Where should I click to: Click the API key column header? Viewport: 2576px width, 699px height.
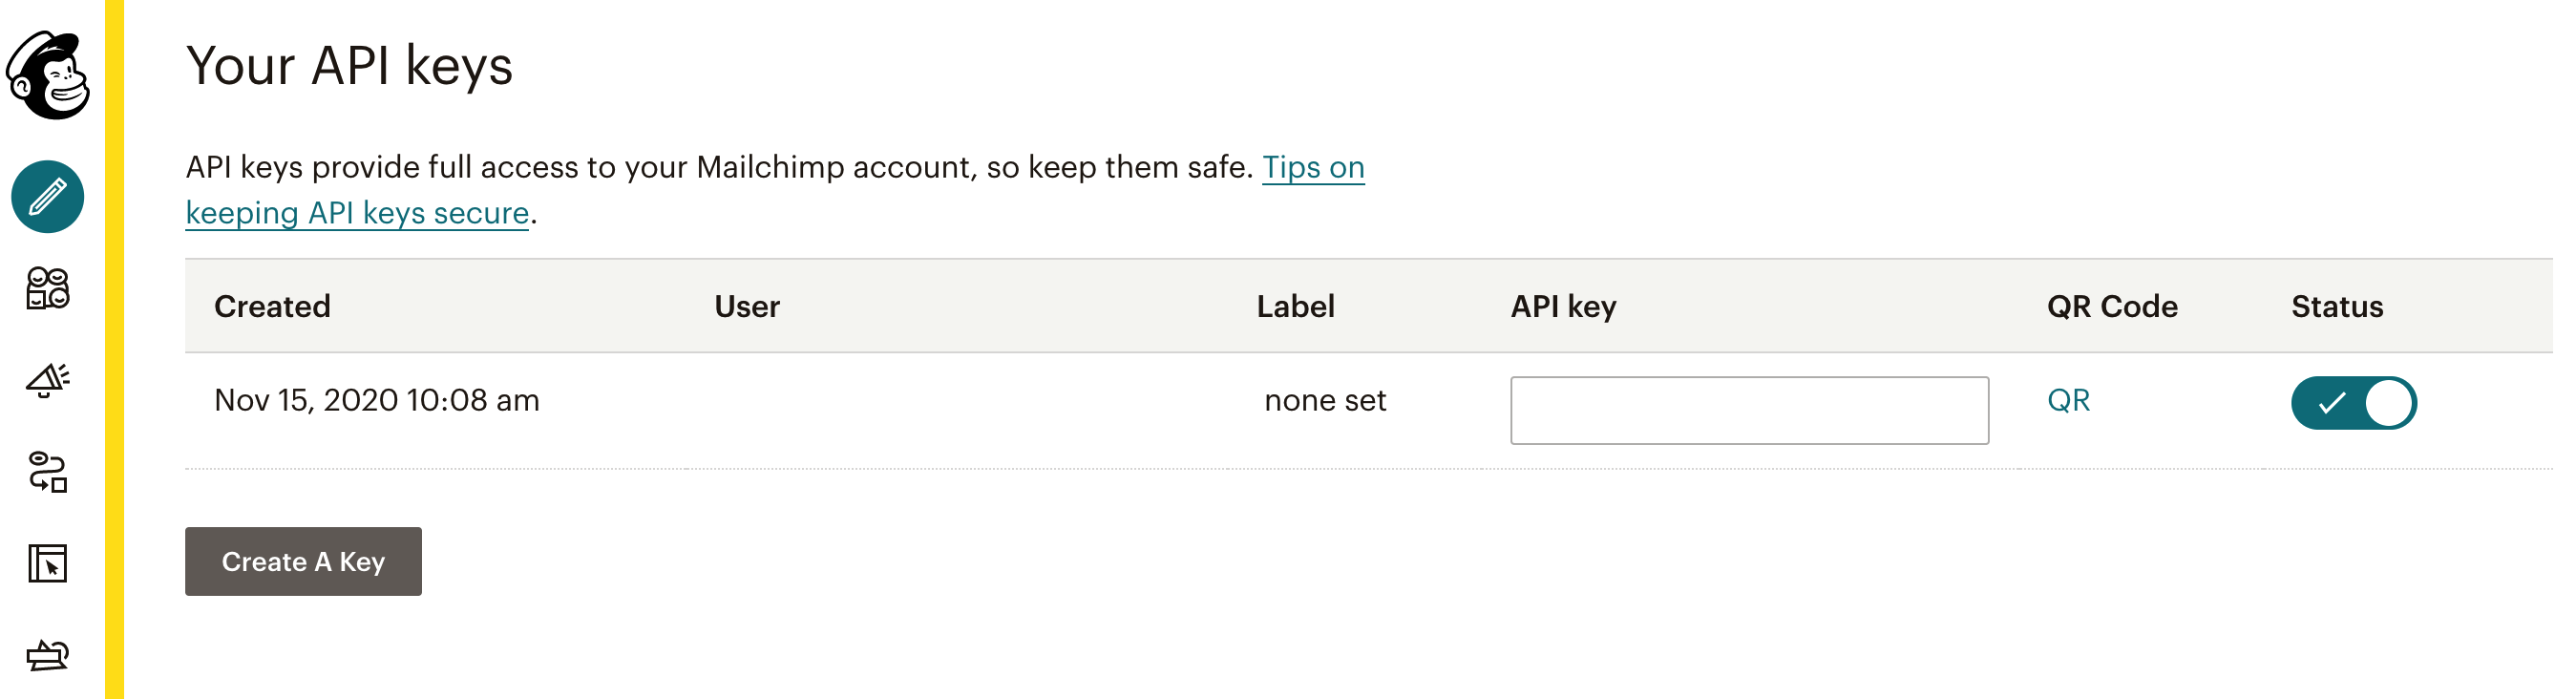pyautogui.click(x=1563, y=307)
